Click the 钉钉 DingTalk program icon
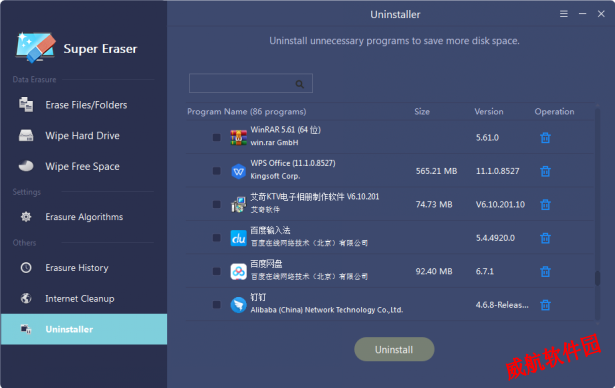615x388 pixels. pos(238,305)
